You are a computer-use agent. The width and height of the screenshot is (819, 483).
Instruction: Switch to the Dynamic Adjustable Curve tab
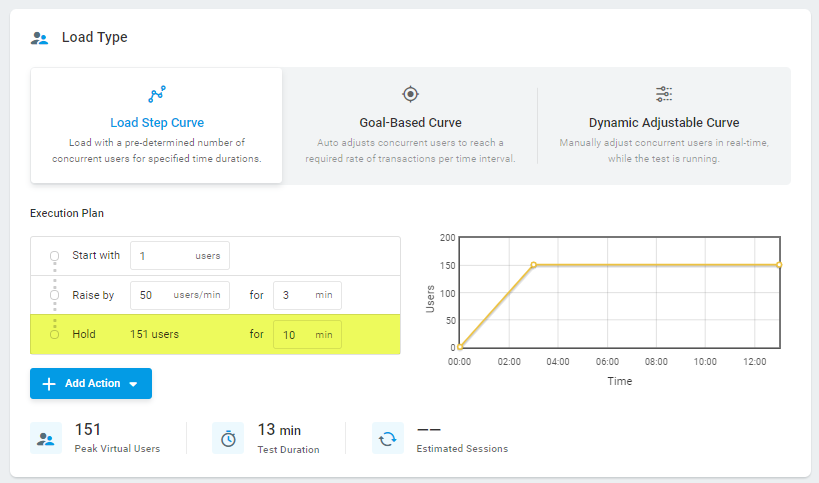click(x=664, y=125)
